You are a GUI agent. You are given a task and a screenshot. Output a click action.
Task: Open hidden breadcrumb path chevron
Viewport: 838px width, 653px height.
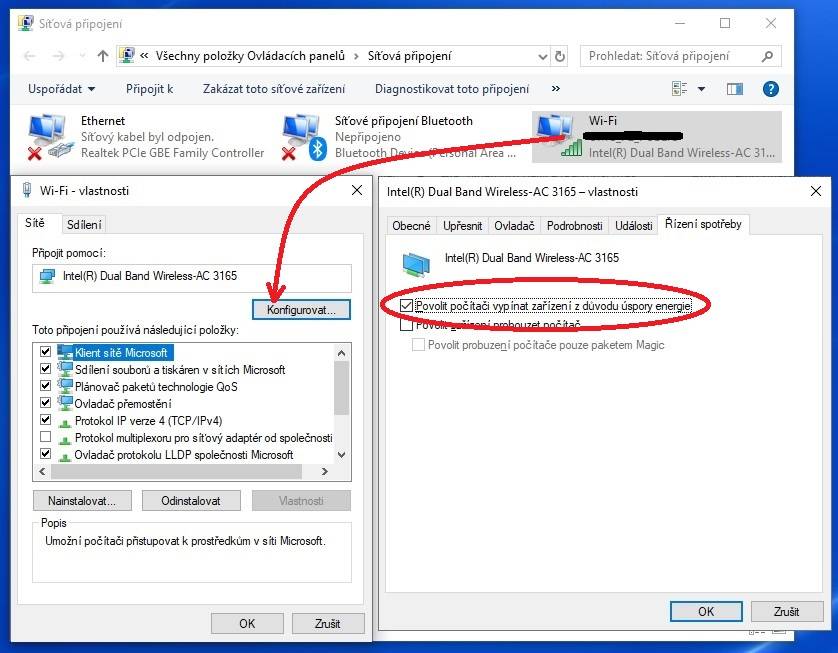(x=144, y=56)
